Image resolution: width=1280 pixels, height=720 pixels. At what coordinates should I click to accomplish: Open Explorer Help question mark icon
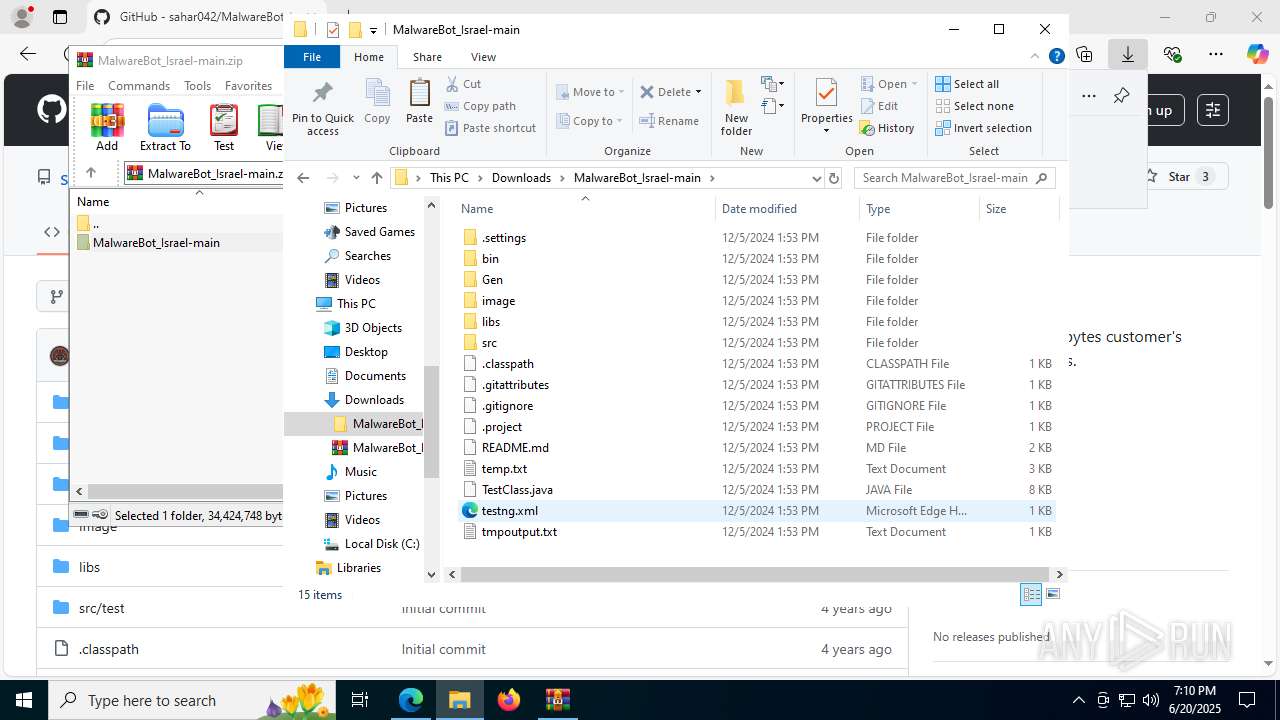coord(1056,57)
